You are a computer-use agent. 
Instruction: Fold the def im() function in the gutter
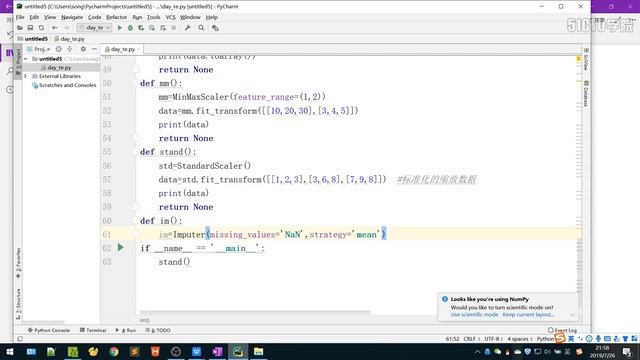pyautogui.click(x=136, y=221)
